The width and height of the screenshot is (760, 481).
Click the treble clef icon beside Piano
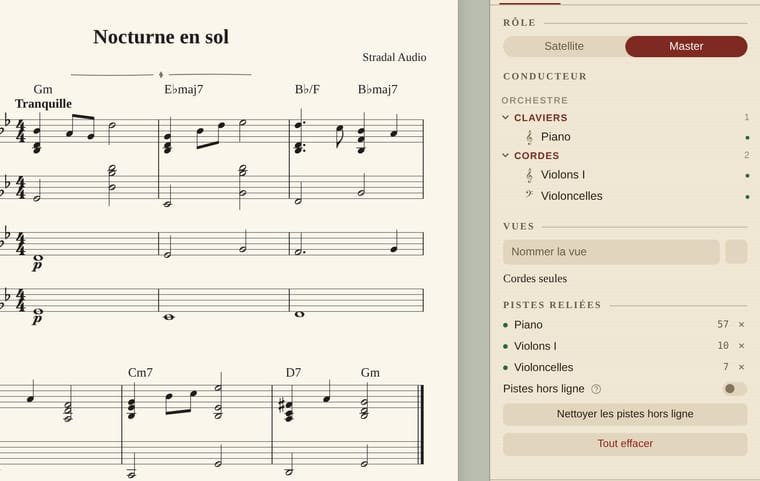click(x=529, y=137)
